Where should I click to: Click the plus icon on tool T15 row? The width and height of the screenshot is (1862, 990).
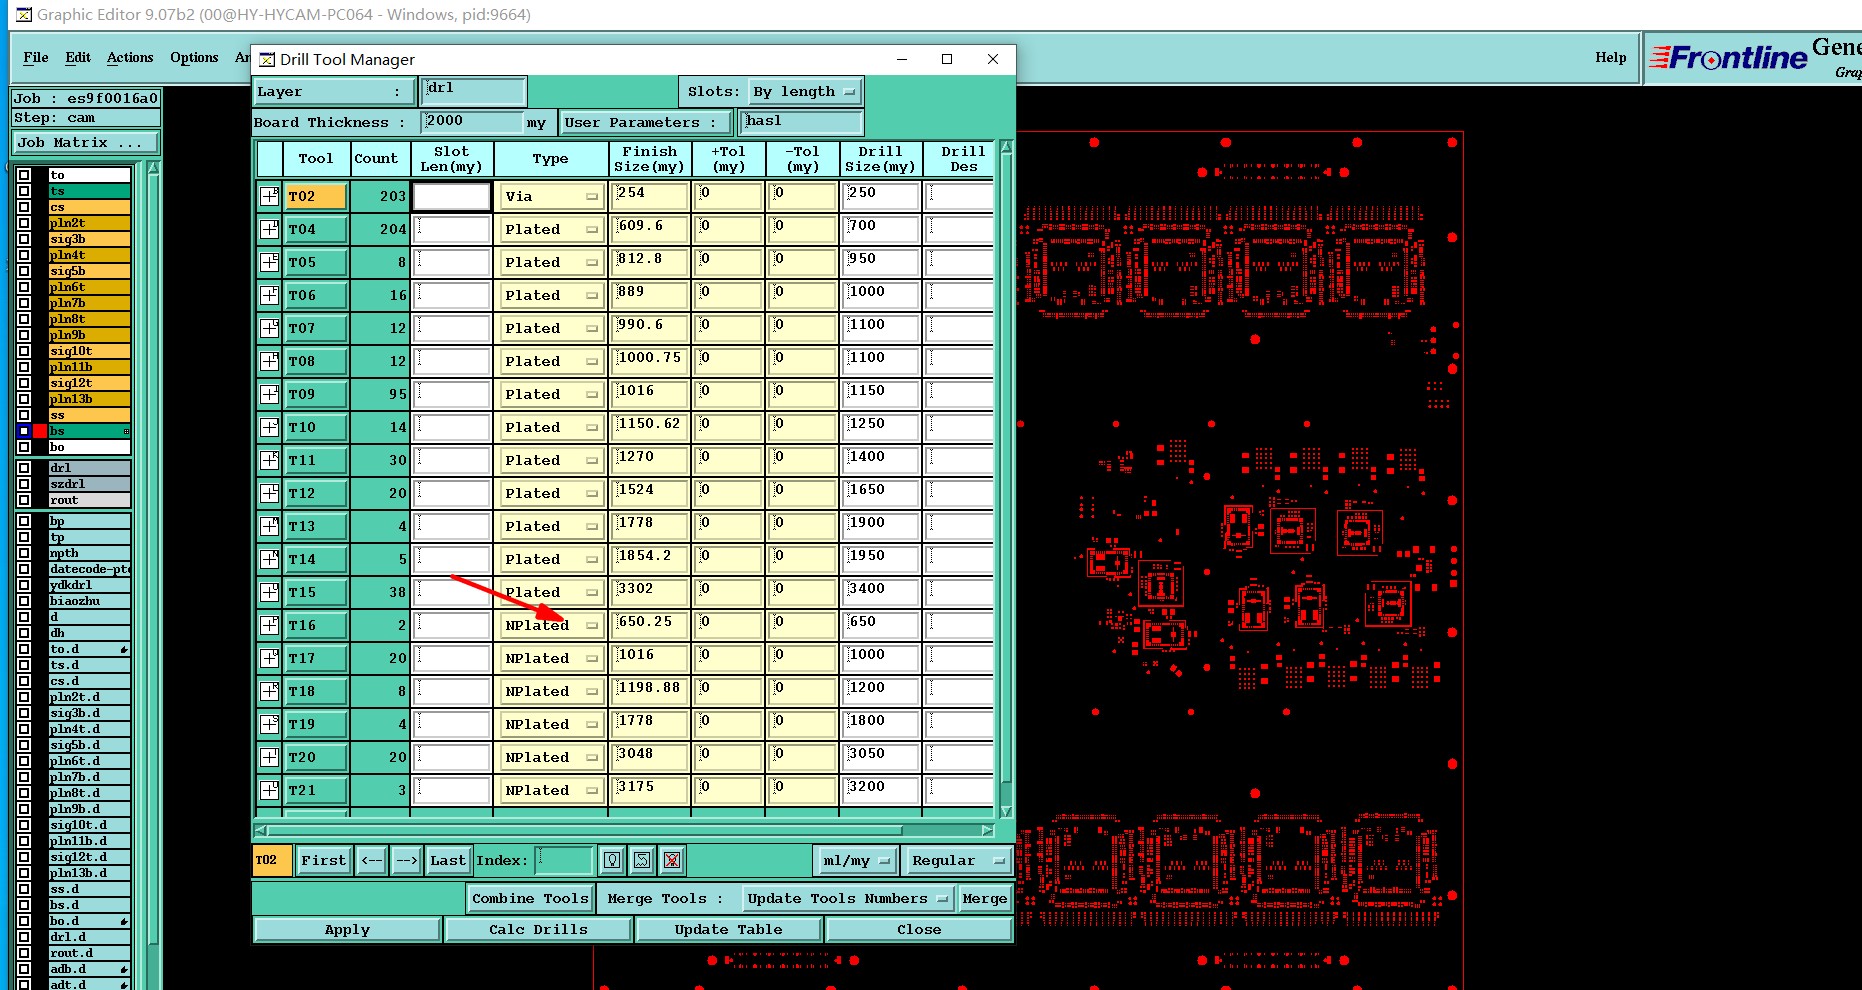(270, 592)
